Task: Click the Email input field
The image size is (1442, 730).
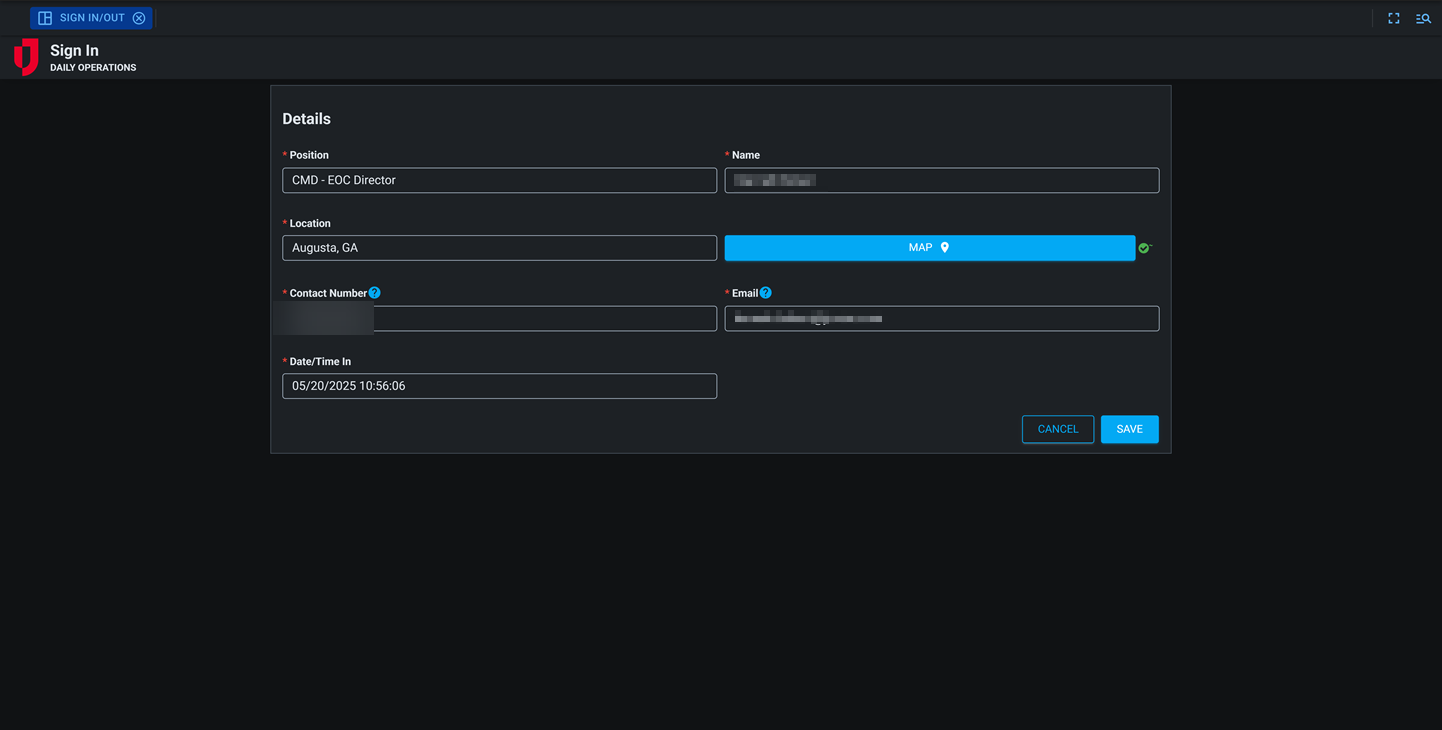Action: click(941, 318)
